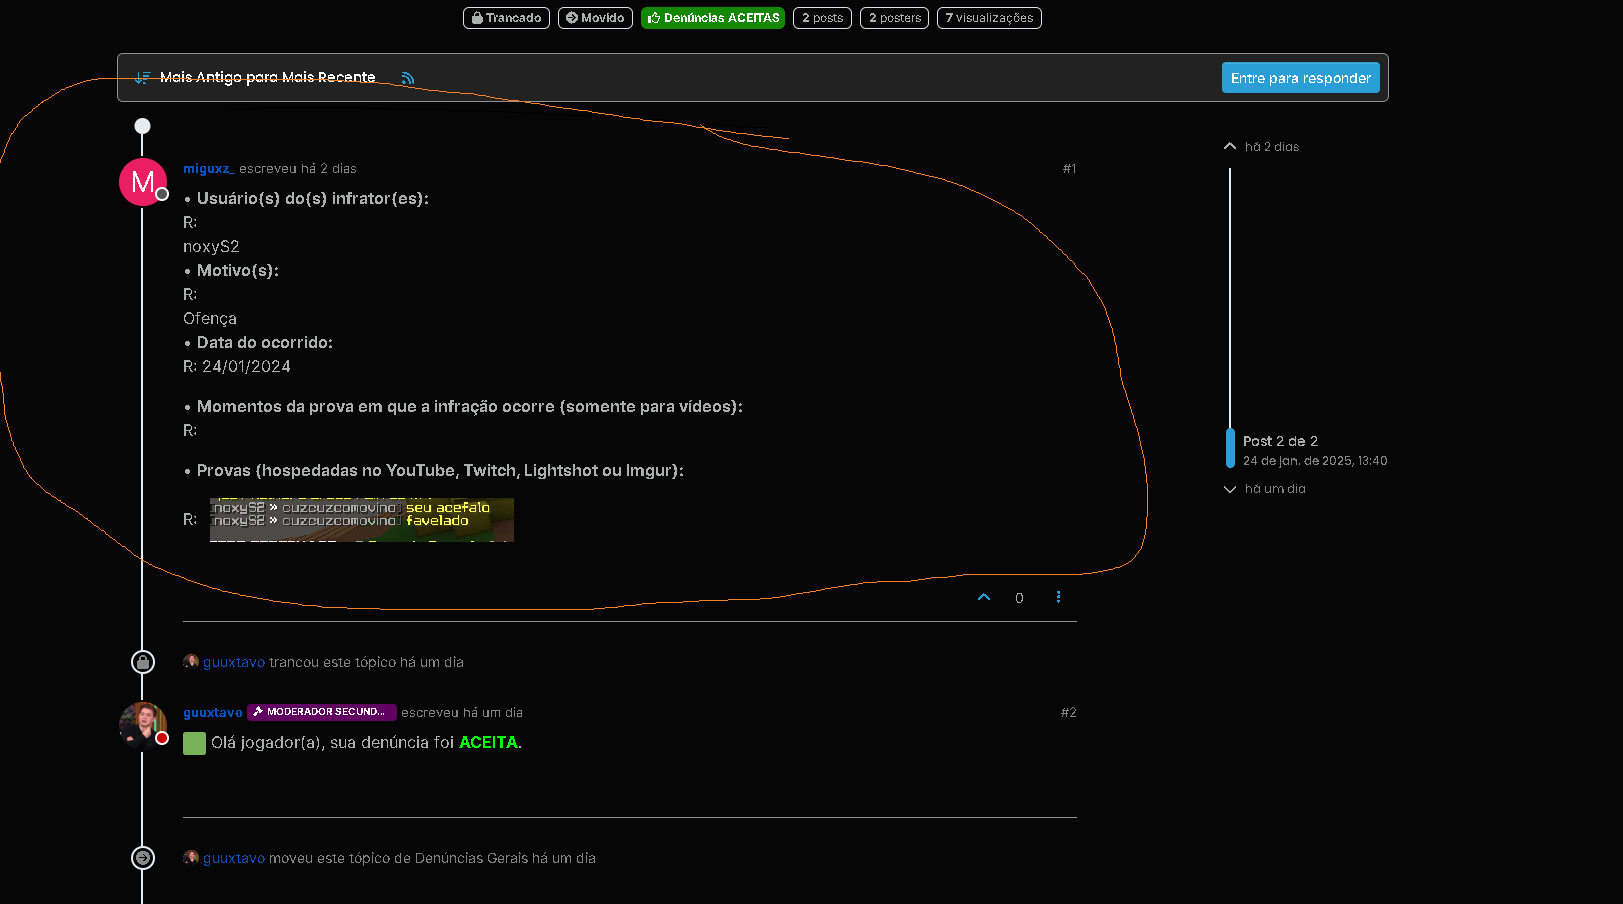Image resolution: width=1623 pixels, height=904 pixels.
Task: Click the 7 visualizações counter
Action: click(989, 18)
